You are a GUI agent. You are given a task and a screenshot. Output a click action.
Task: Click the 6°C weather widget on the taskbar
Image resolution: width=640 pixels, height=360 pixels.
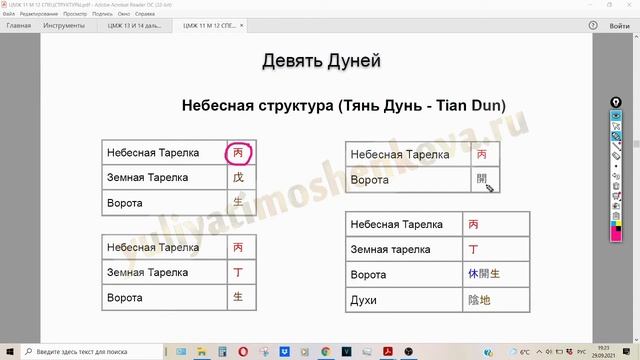(x=520, y=351)
